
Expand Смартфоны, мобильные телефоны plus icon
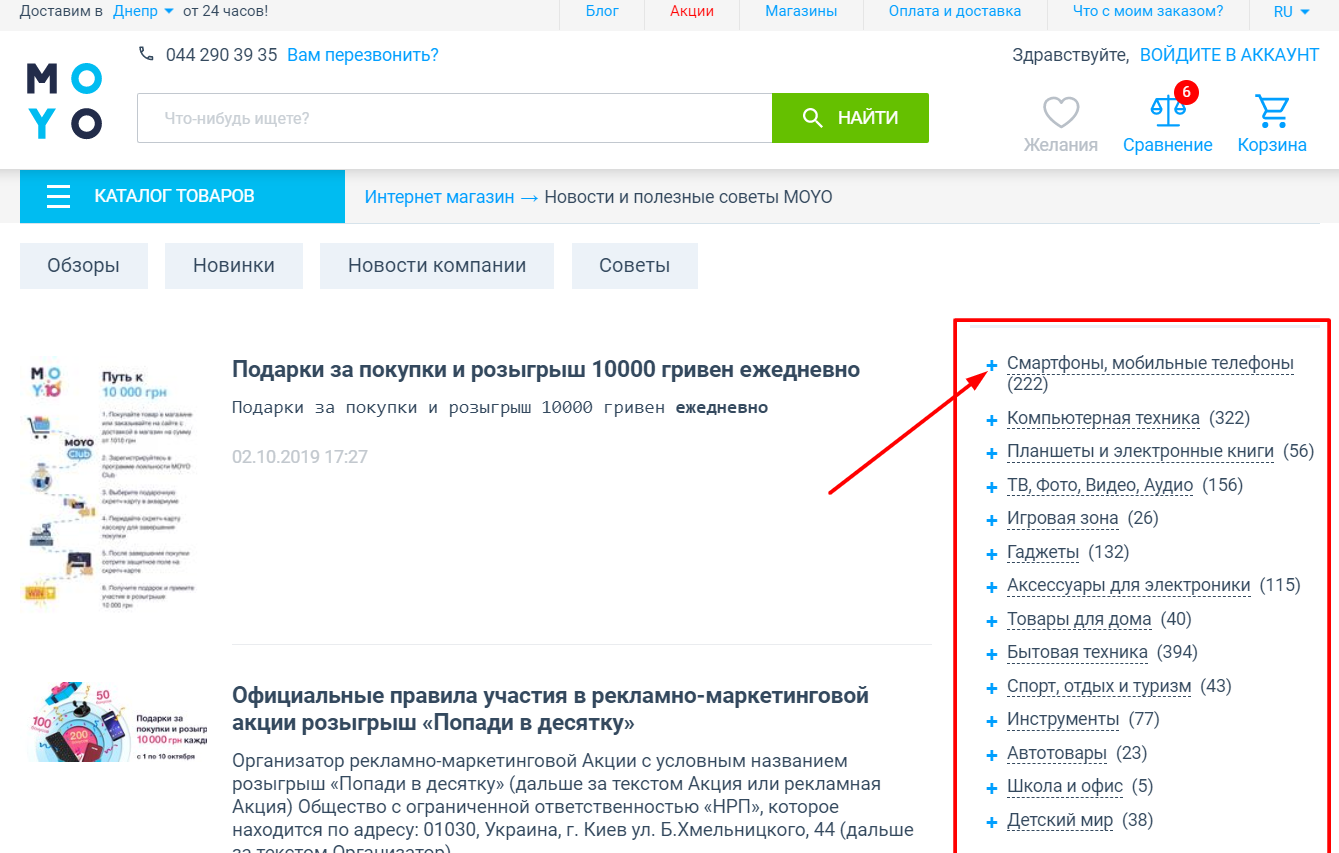[x=992, y=366]
